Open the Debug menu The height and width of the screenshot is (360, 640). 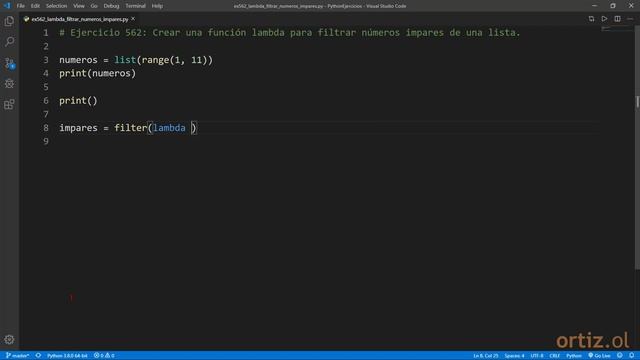coord(111,6)
